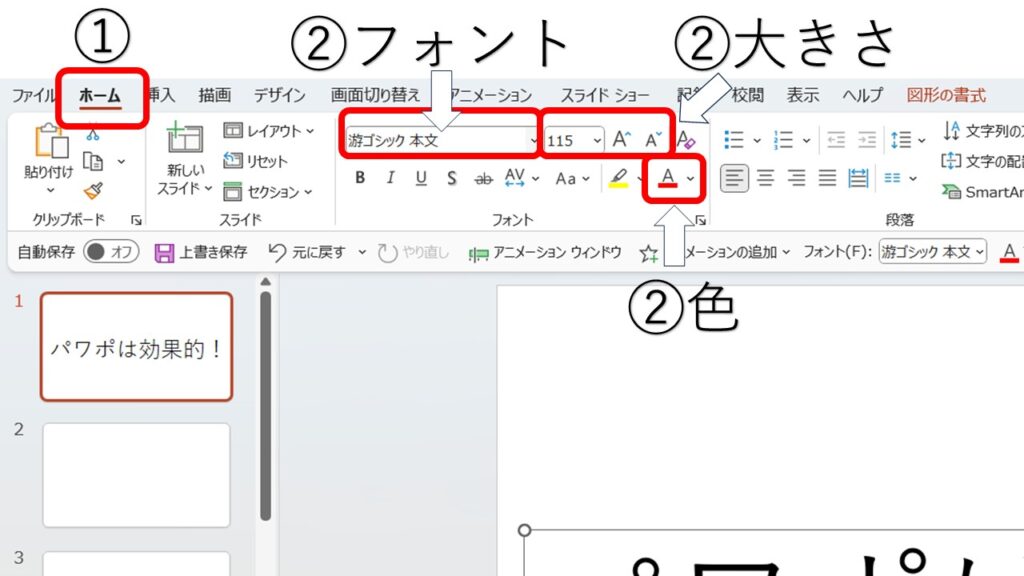Click quick access red font color A
Screen dimensions: 1024x576
point(1009,252)
